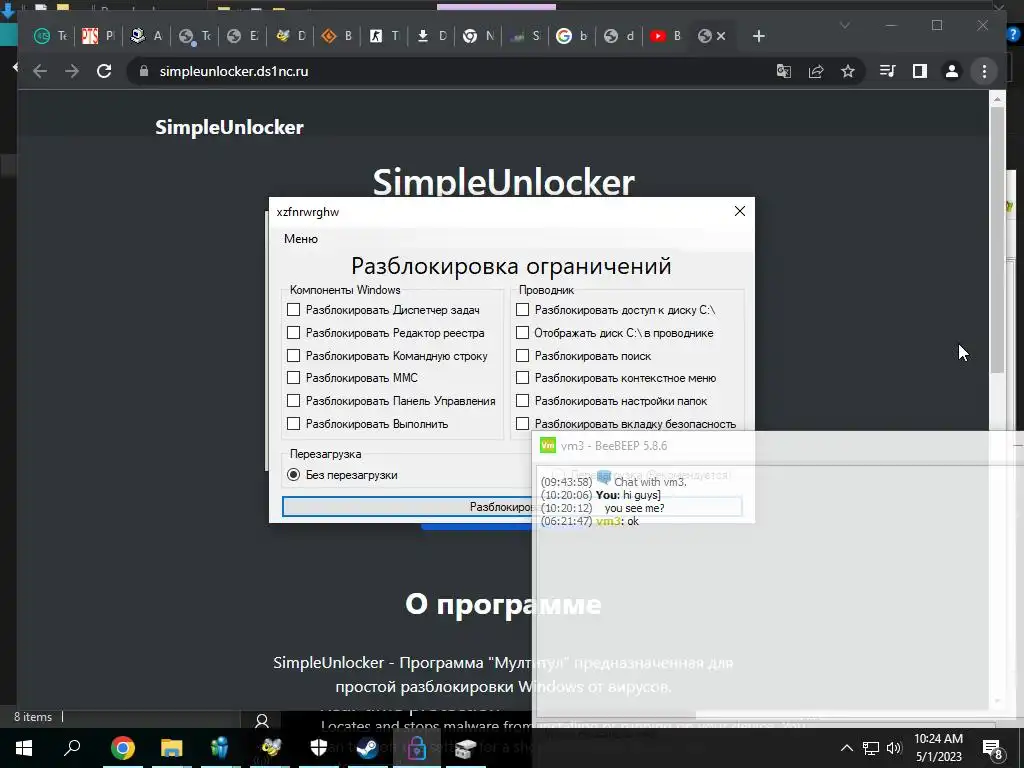Open network status in system tray
The width and height of the screenshot is (1024, 768).
pos(871,748)
